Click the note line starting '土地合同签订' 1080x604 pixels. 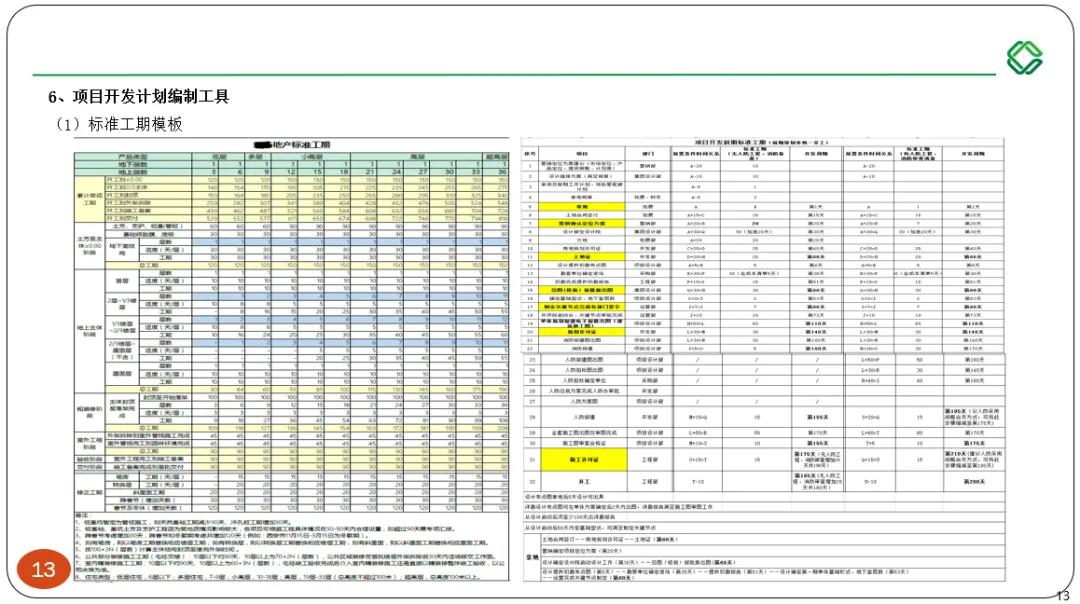point(610,539)
